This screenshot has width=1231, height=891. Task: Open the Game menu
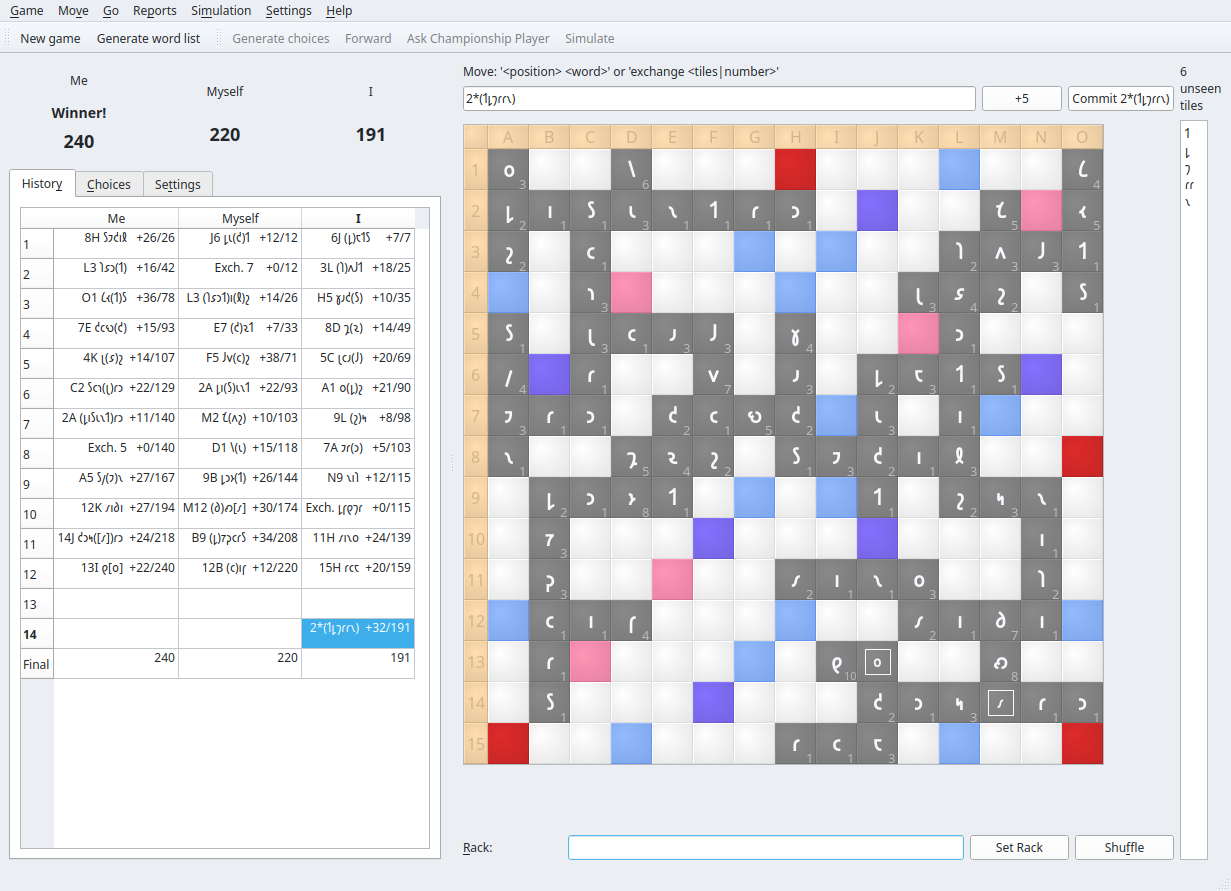click(26, 11)
